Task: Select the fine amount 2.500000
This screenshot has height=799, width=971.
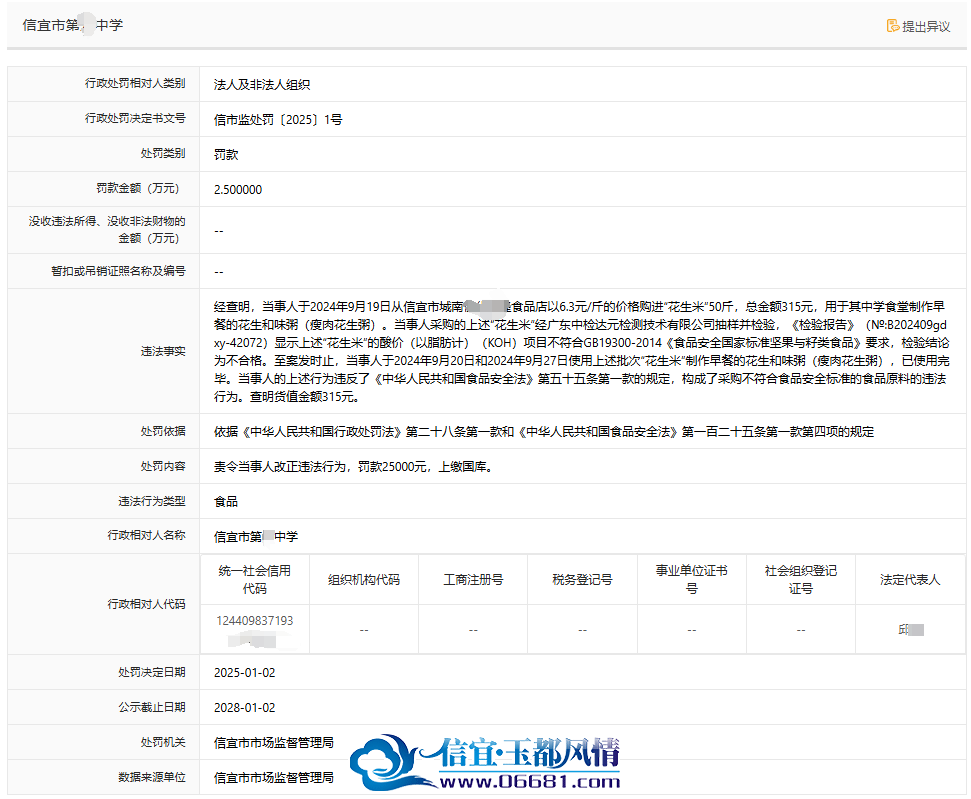Action: [x=238, y=190]
